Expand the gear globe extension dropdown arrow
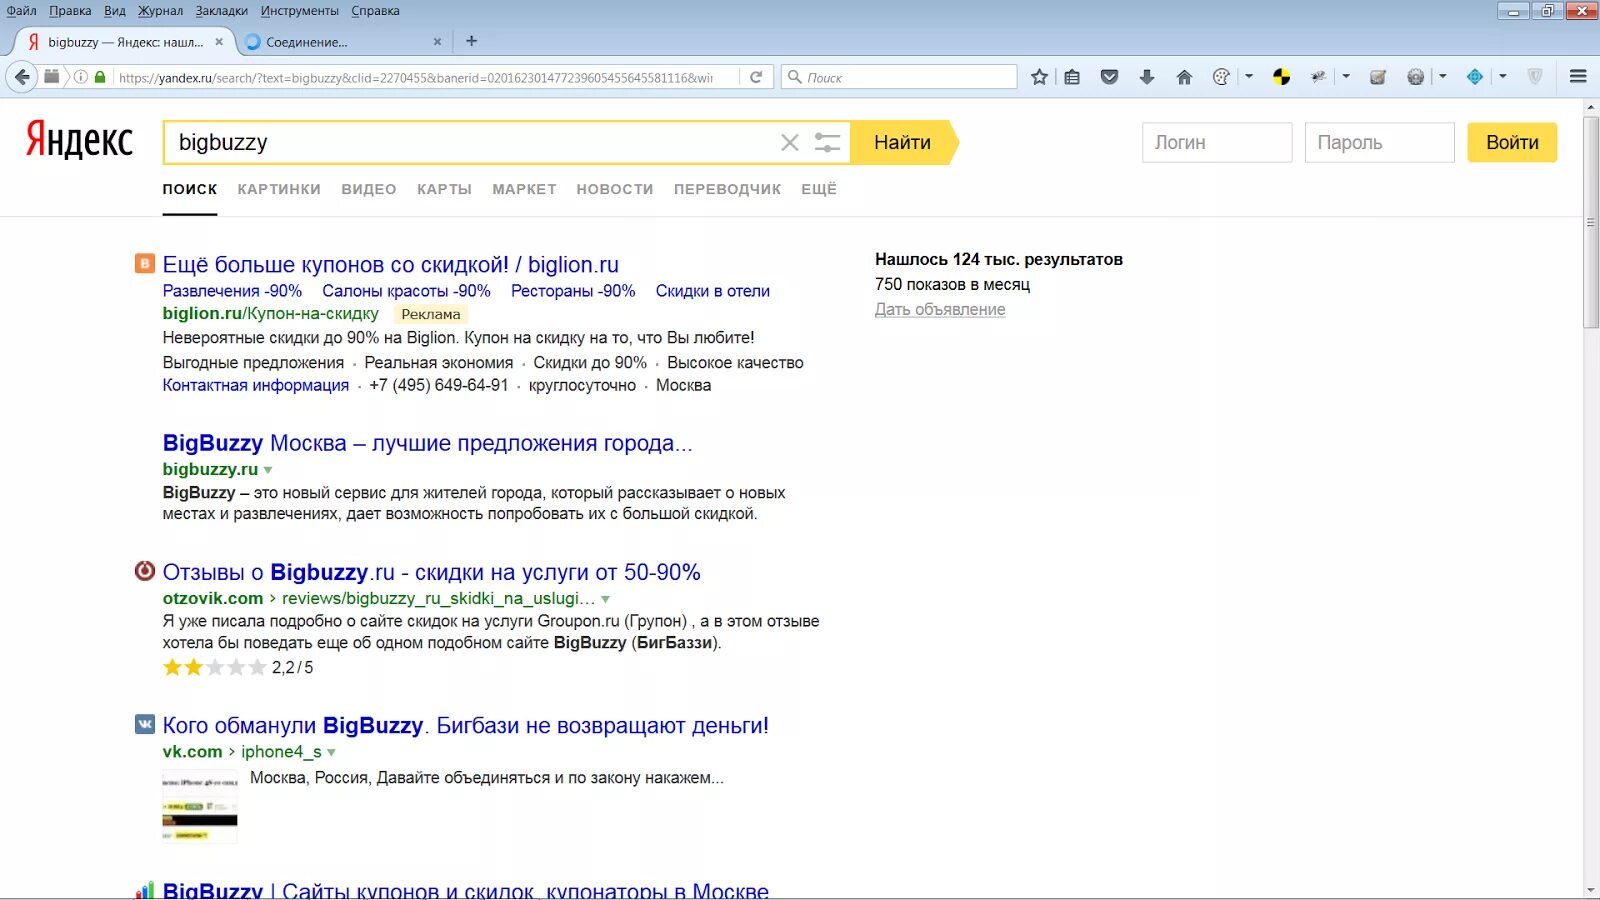This screenshot has width=1600, height=900. click(1442, 77)
